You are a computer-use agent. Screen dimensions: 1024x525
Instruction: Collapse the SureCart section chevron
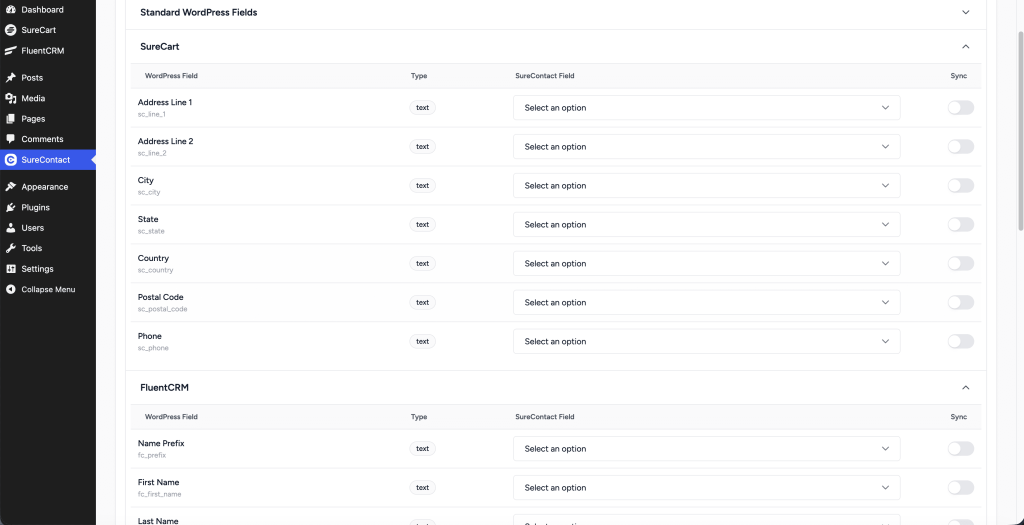pyautogui.click(x=965, y=47)
